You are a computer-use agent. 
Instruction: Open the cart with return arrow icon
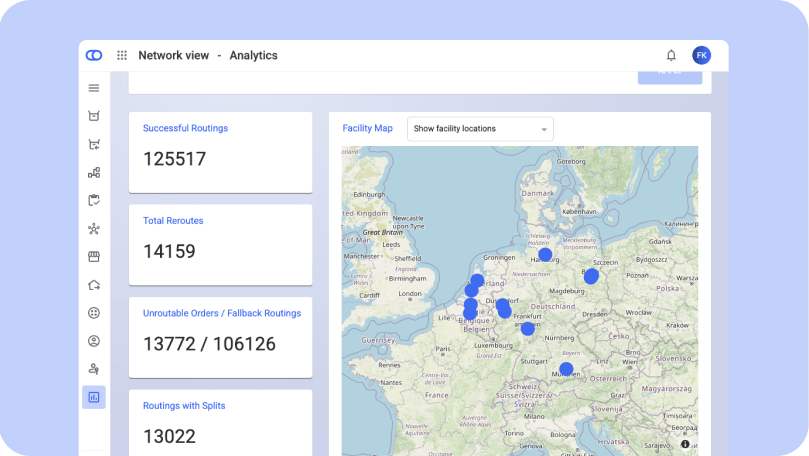pos(94,144)
